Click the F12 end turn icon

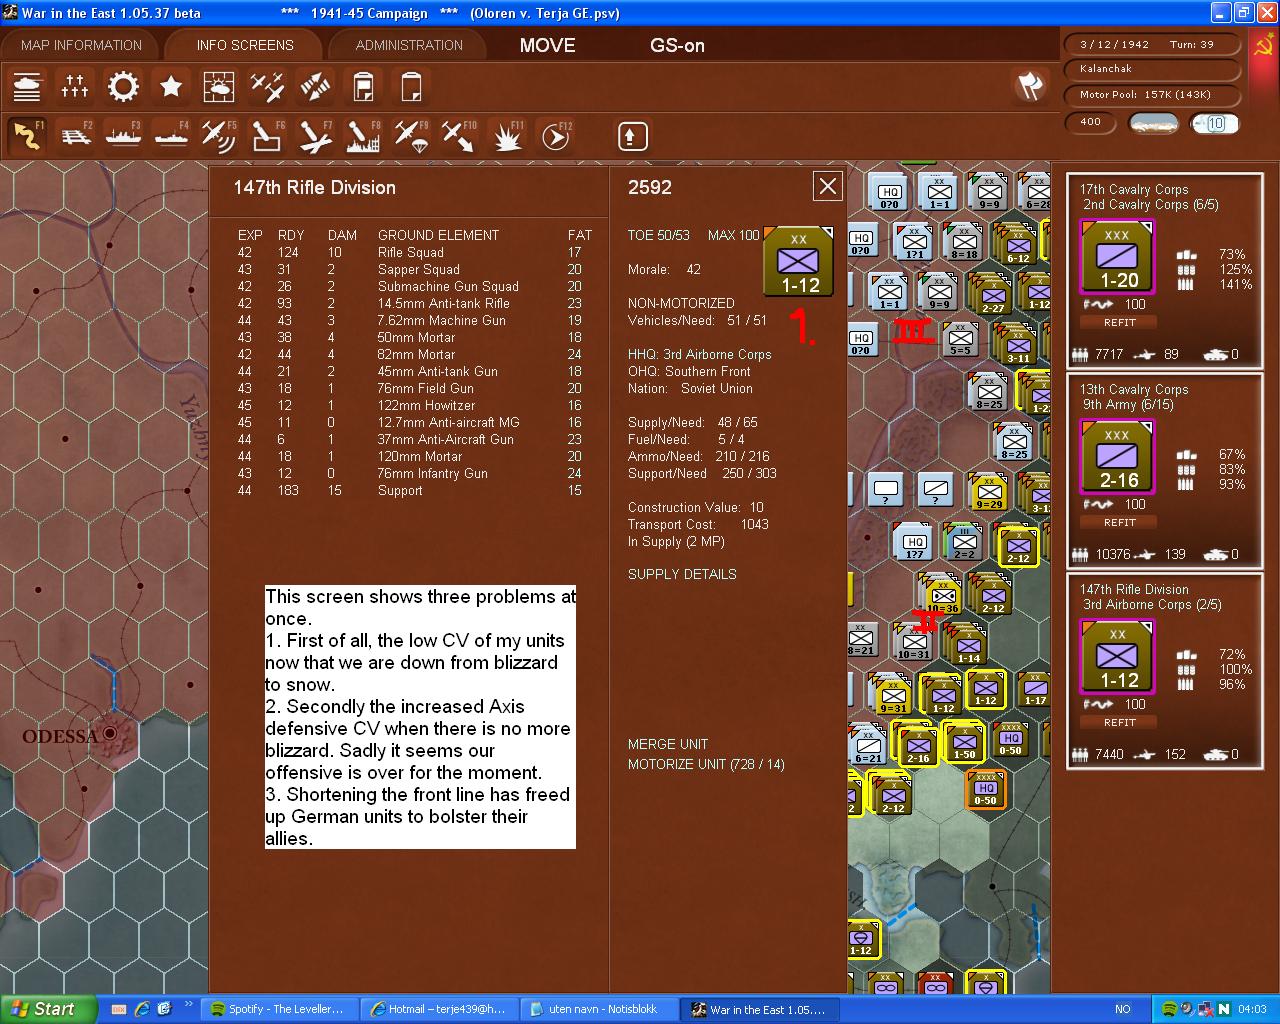[555, 135]
